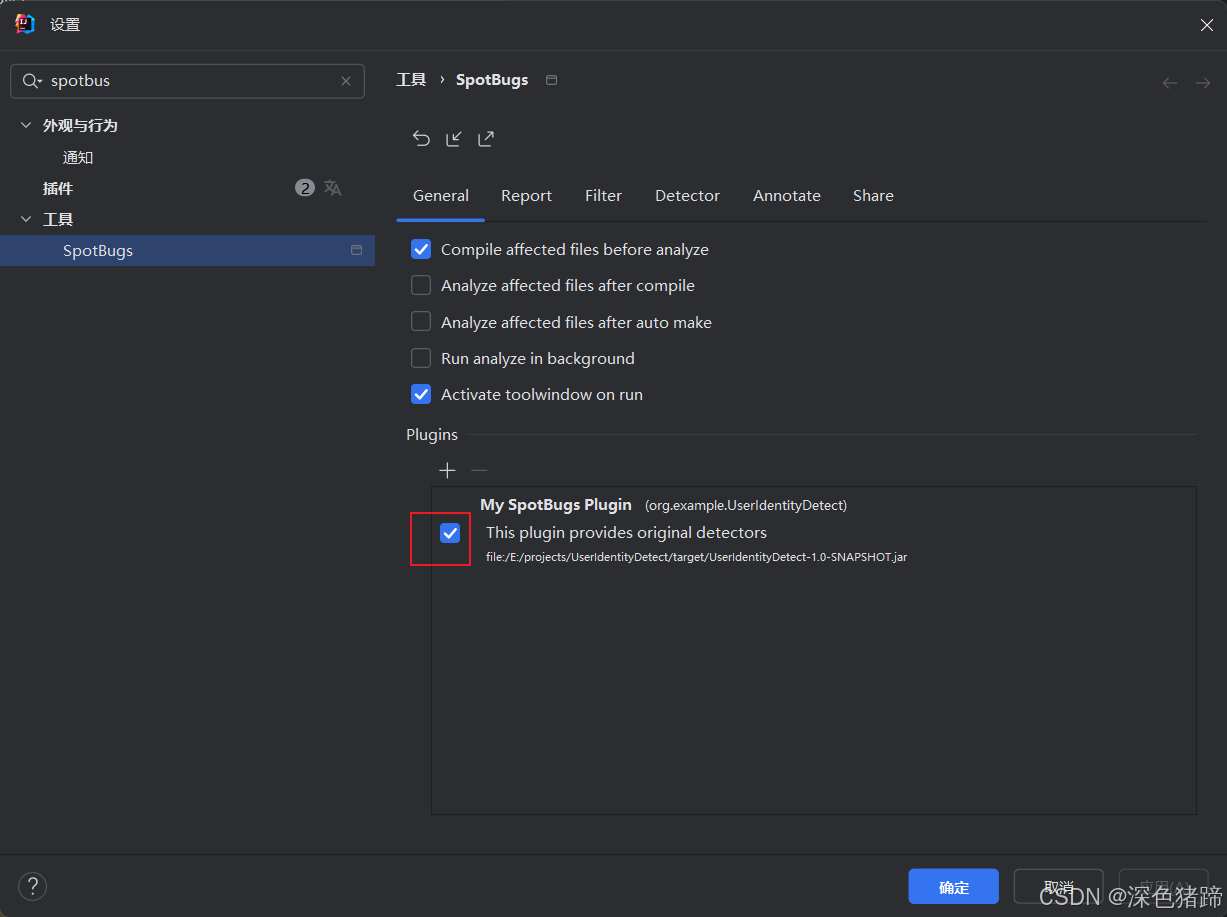This screenshot has height=917, width=1227.
Task: Click the plugin description text
Action: [x=626, y=533]
